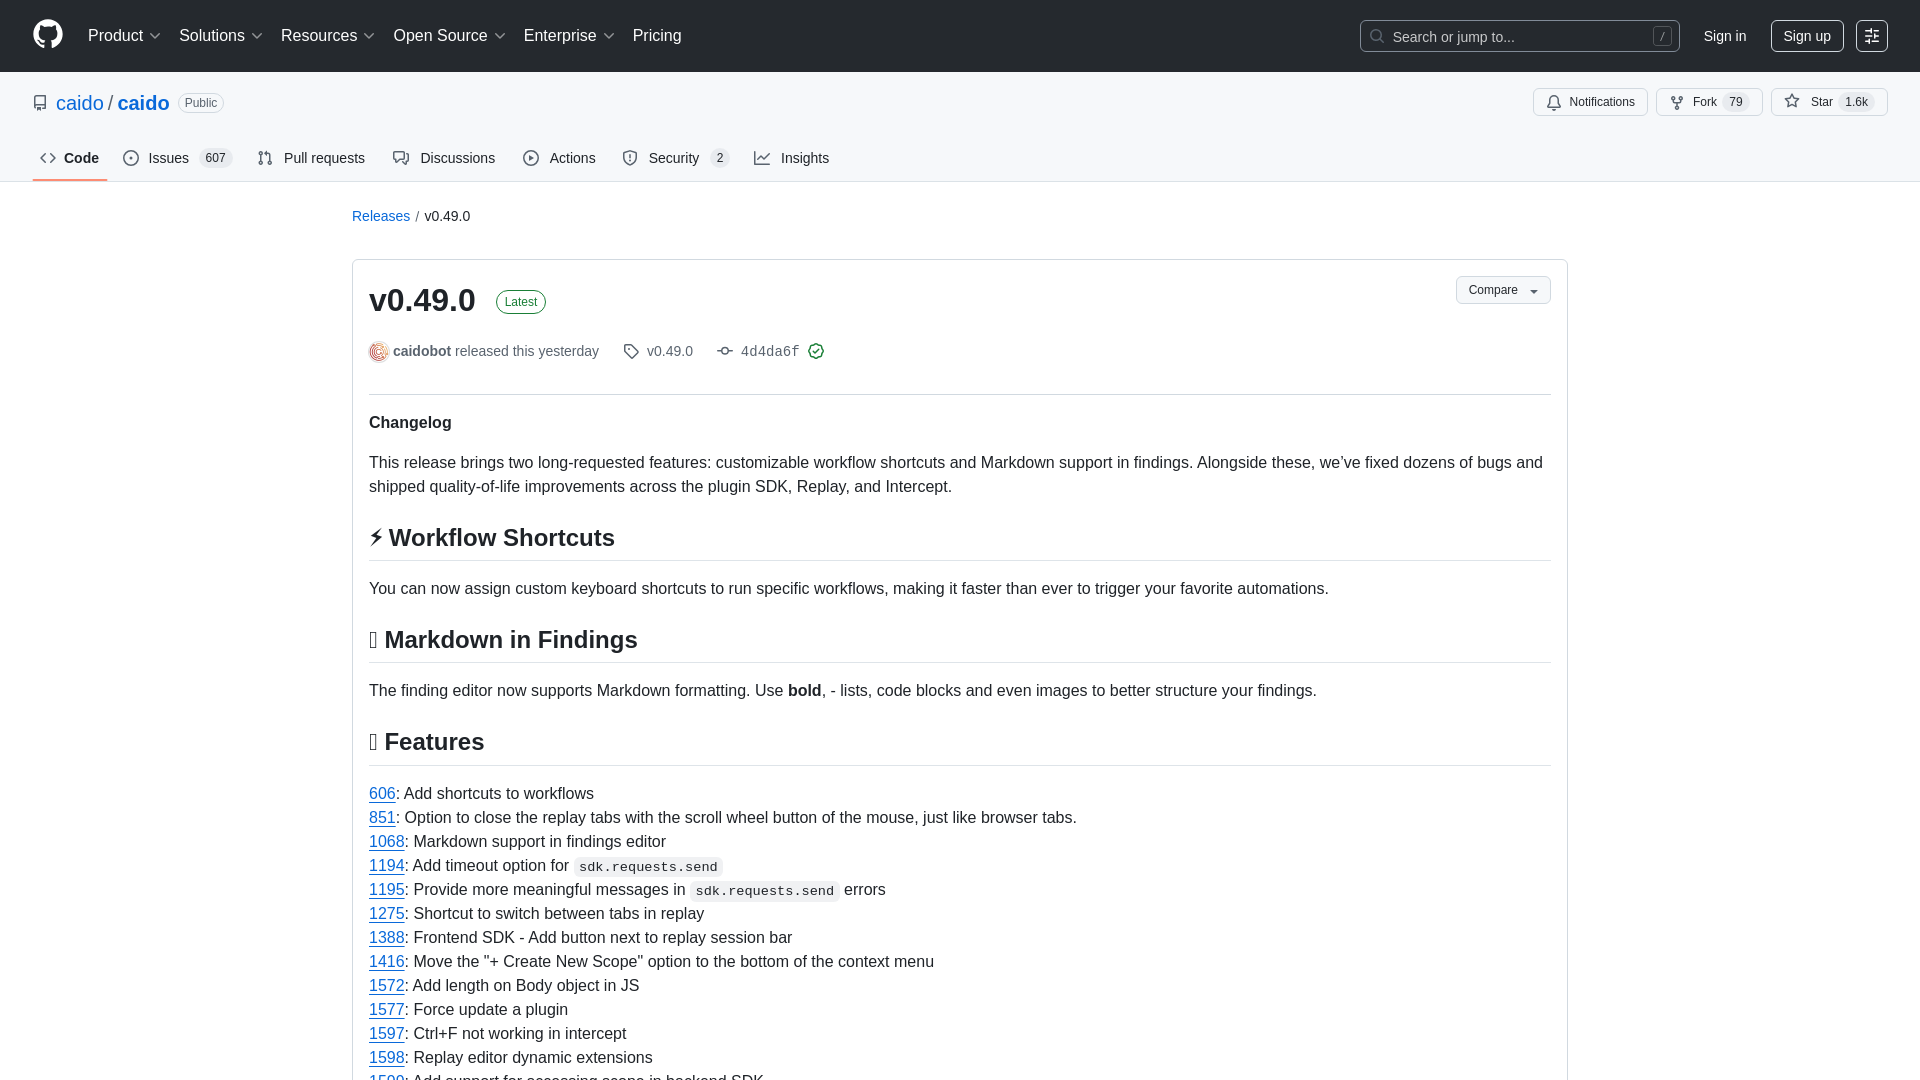
Task: Open issue 1598 link
Action: pyautogui.click(x=387, y=1058)
